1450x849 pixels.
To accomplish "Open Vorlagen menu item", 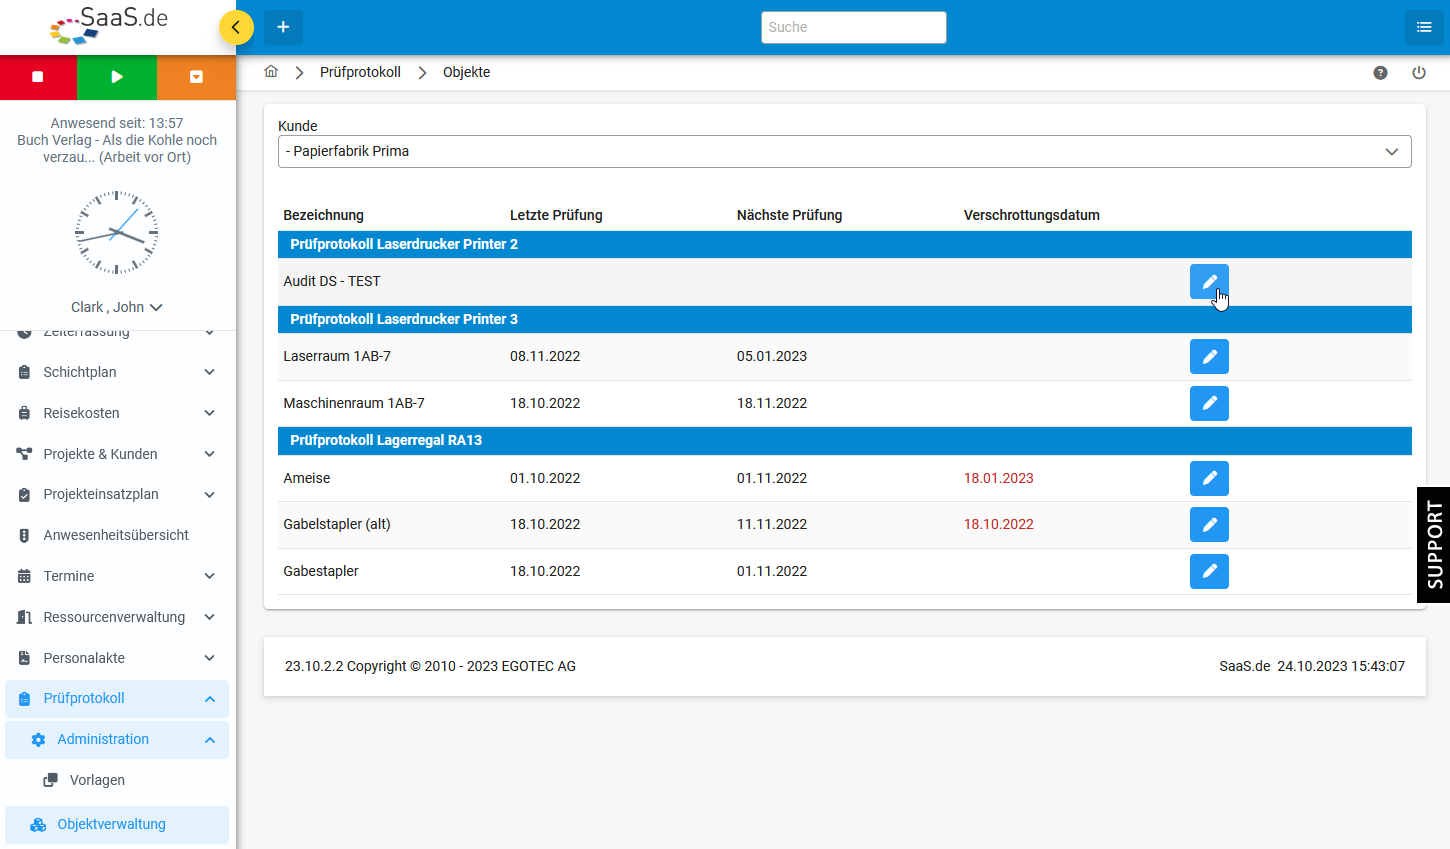I will coord(117,780).
